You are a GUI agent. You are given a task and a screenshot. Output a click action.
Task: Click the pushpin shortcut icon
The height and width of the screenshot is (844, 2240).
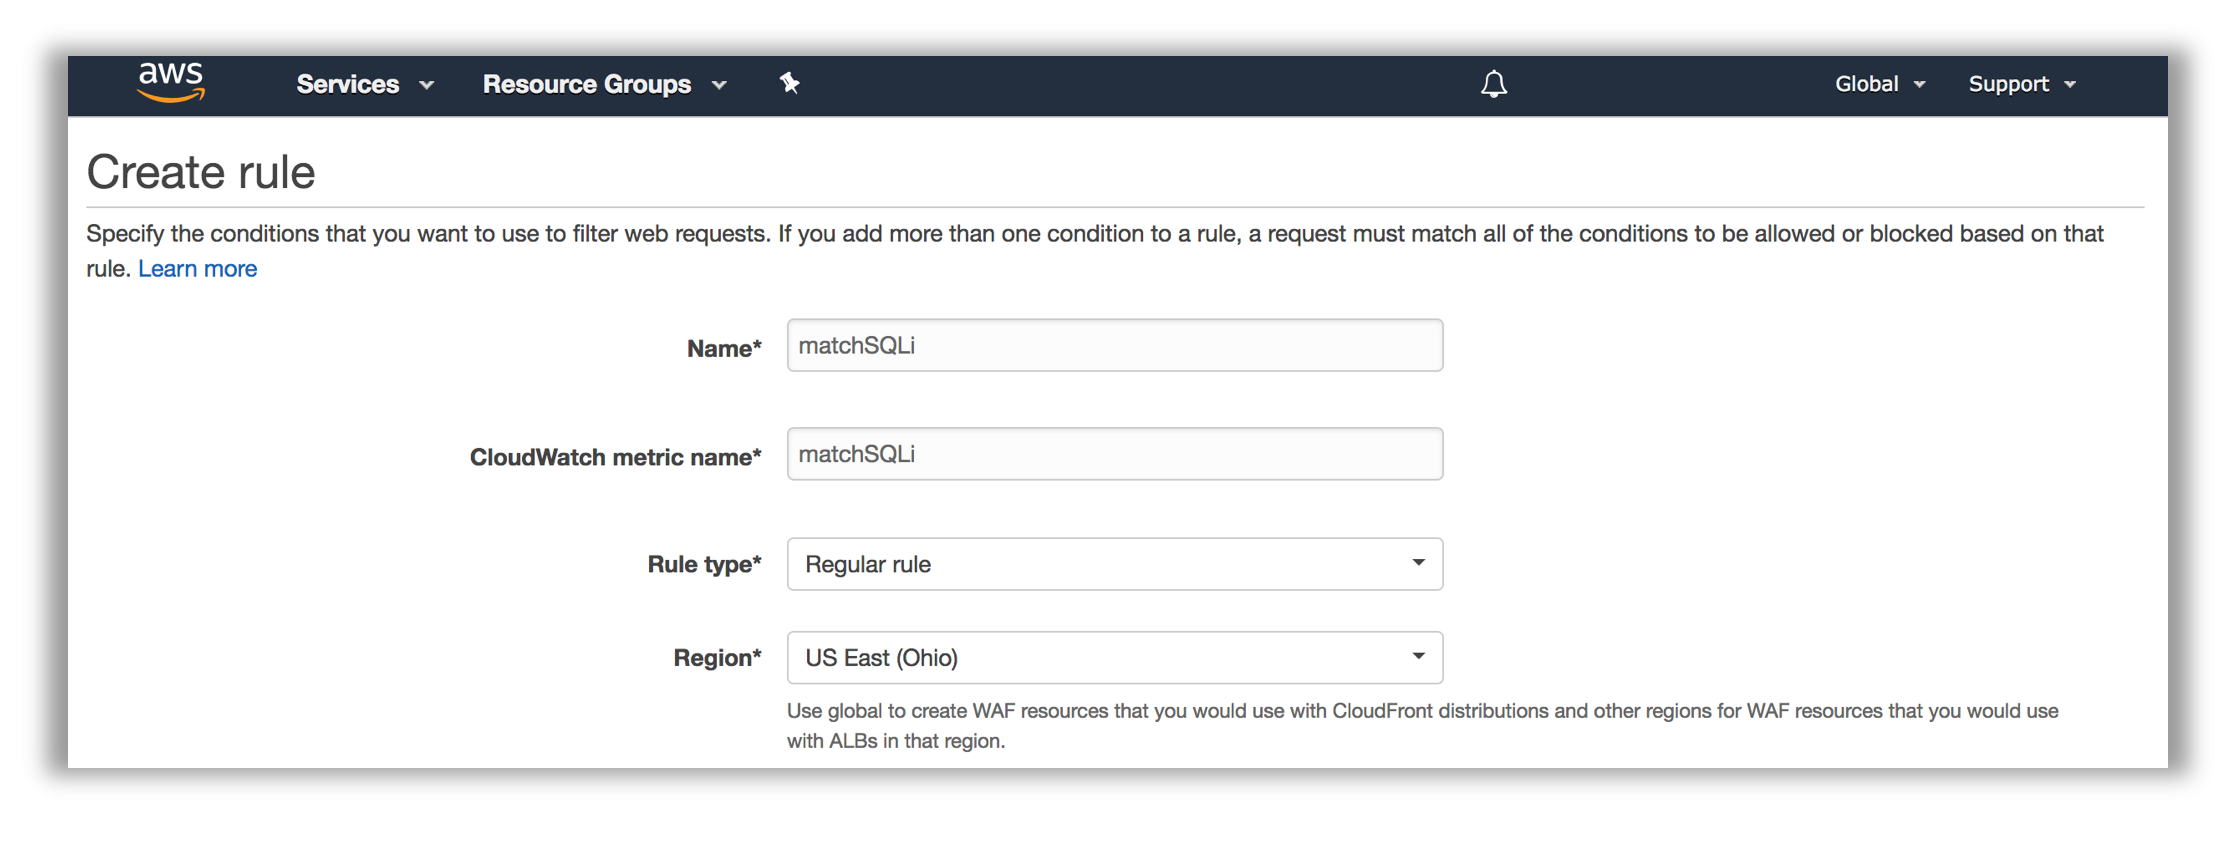tap(789, 83)
